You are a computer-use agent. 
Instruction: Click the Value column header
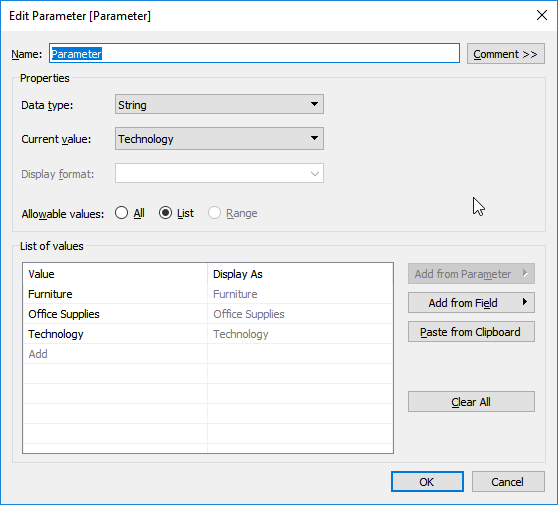(115, 274)
